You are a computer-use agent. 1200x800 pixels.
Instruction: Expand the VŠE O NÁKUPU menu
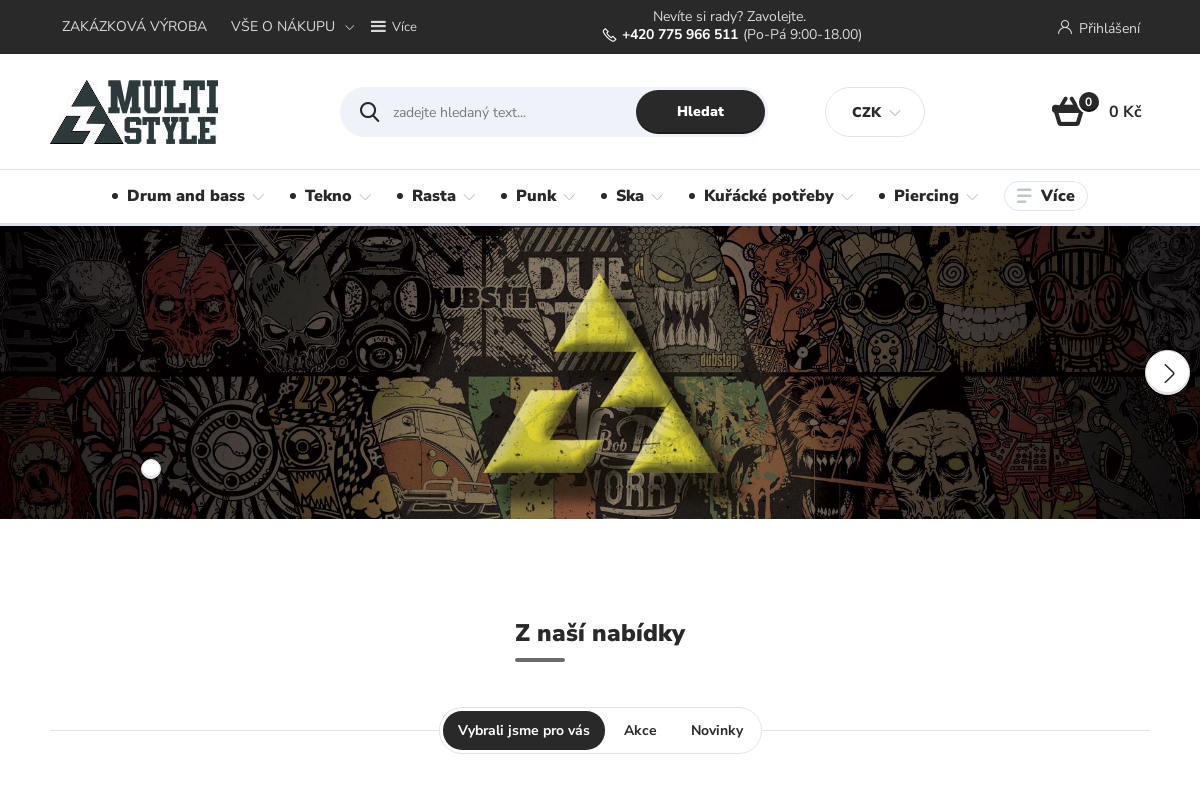click(x=292, y=27)
